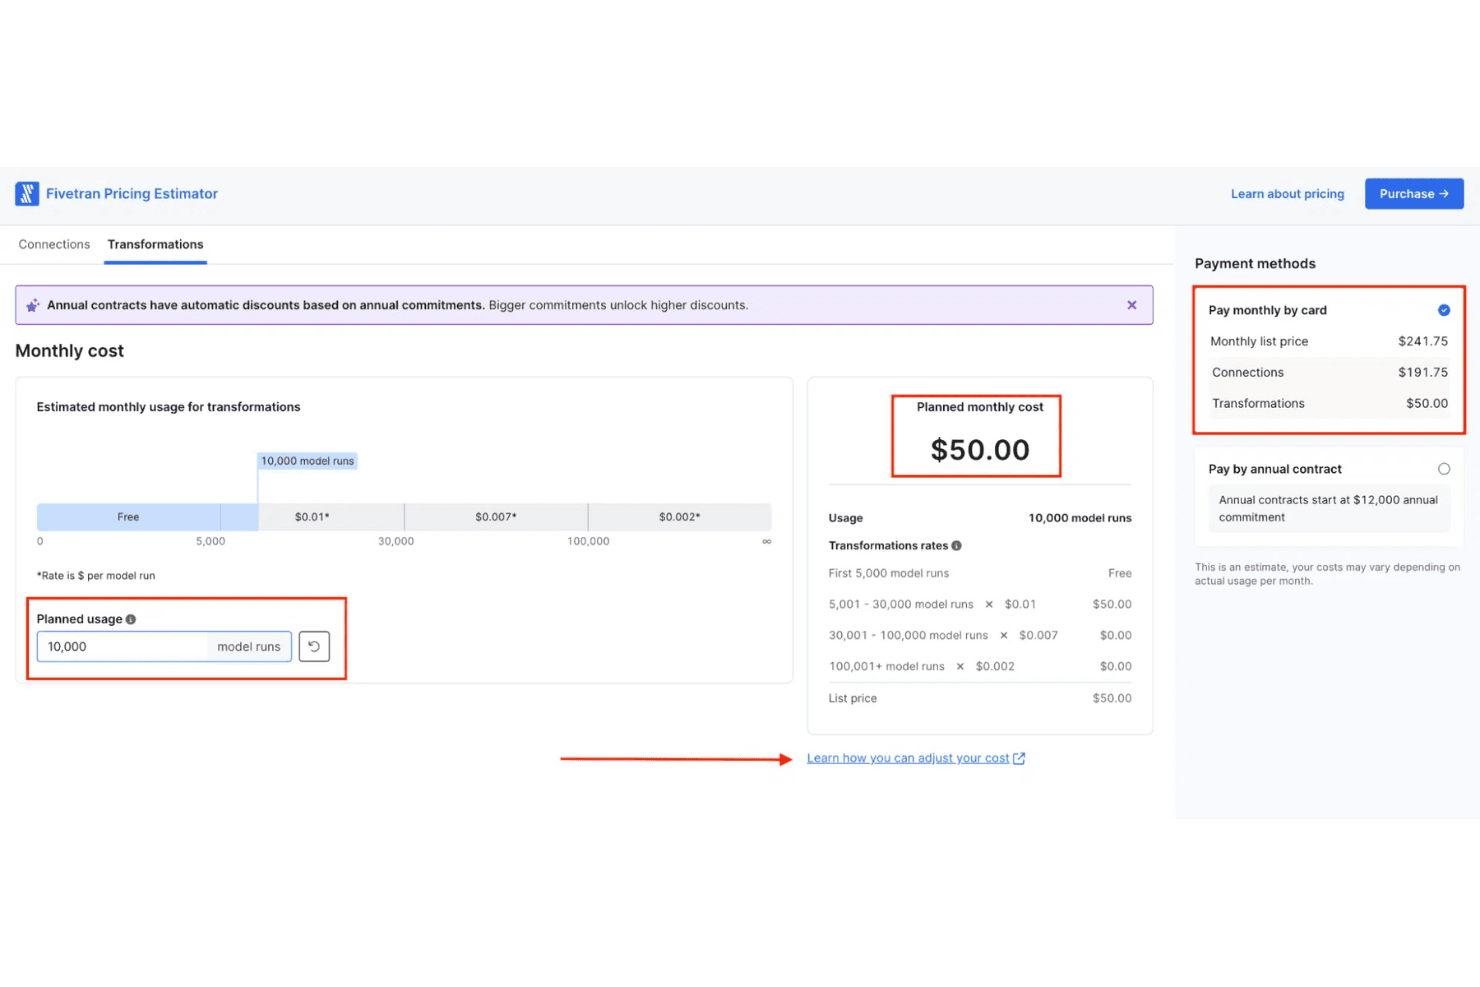Open Learn how you can adjust your cost
The image size is (1480, 987).
click(908, 758)
